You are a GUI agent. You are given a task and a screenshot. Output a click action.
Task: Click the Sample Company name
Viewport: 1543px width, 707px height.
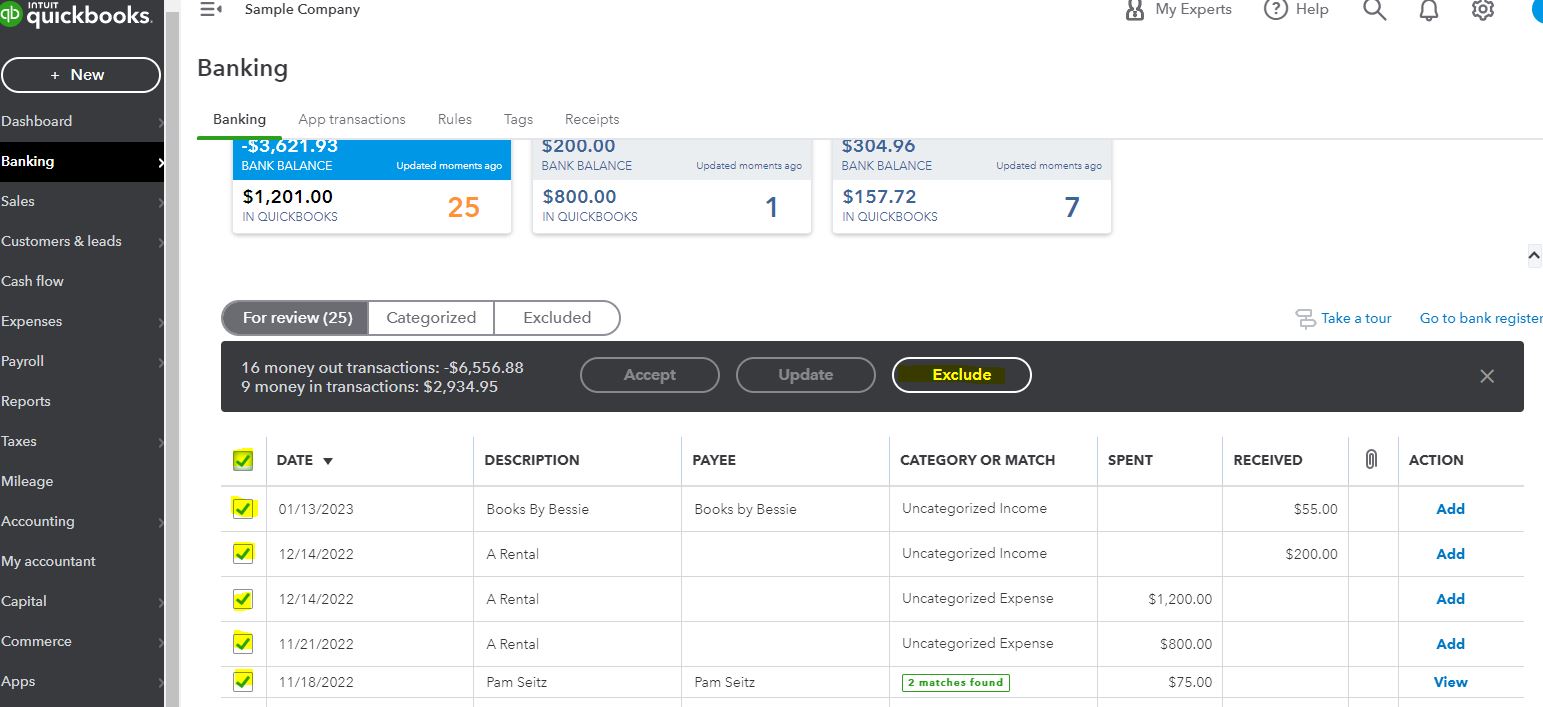[302, 9]
